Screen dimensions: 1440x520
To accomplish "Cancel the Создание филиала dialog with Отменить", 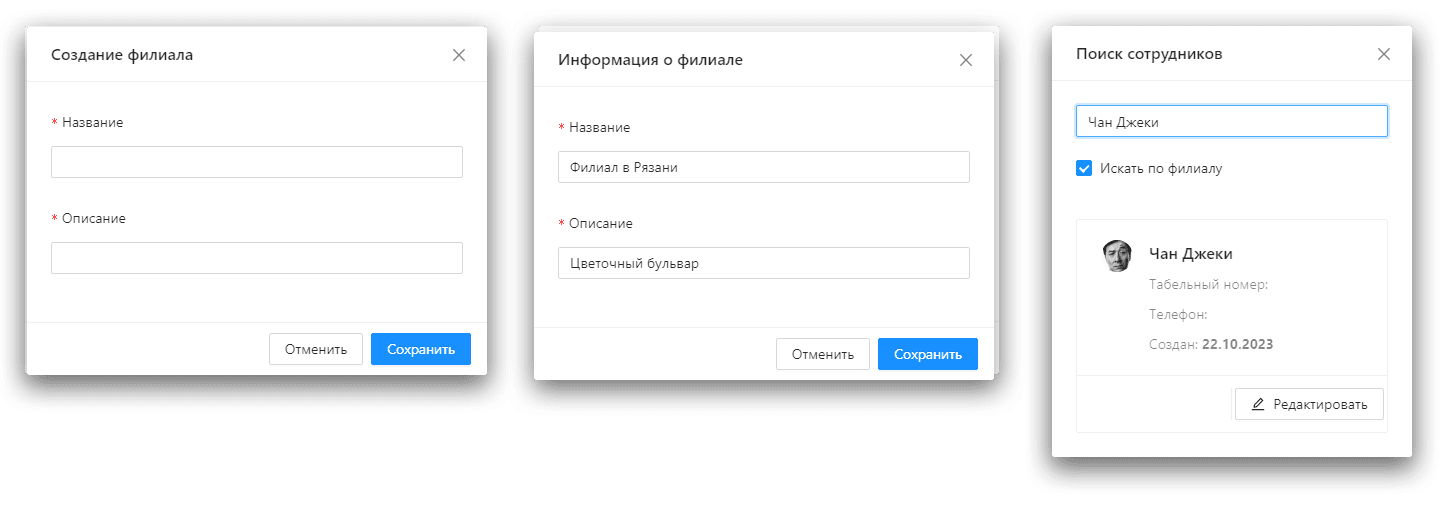I will (316, 349).
